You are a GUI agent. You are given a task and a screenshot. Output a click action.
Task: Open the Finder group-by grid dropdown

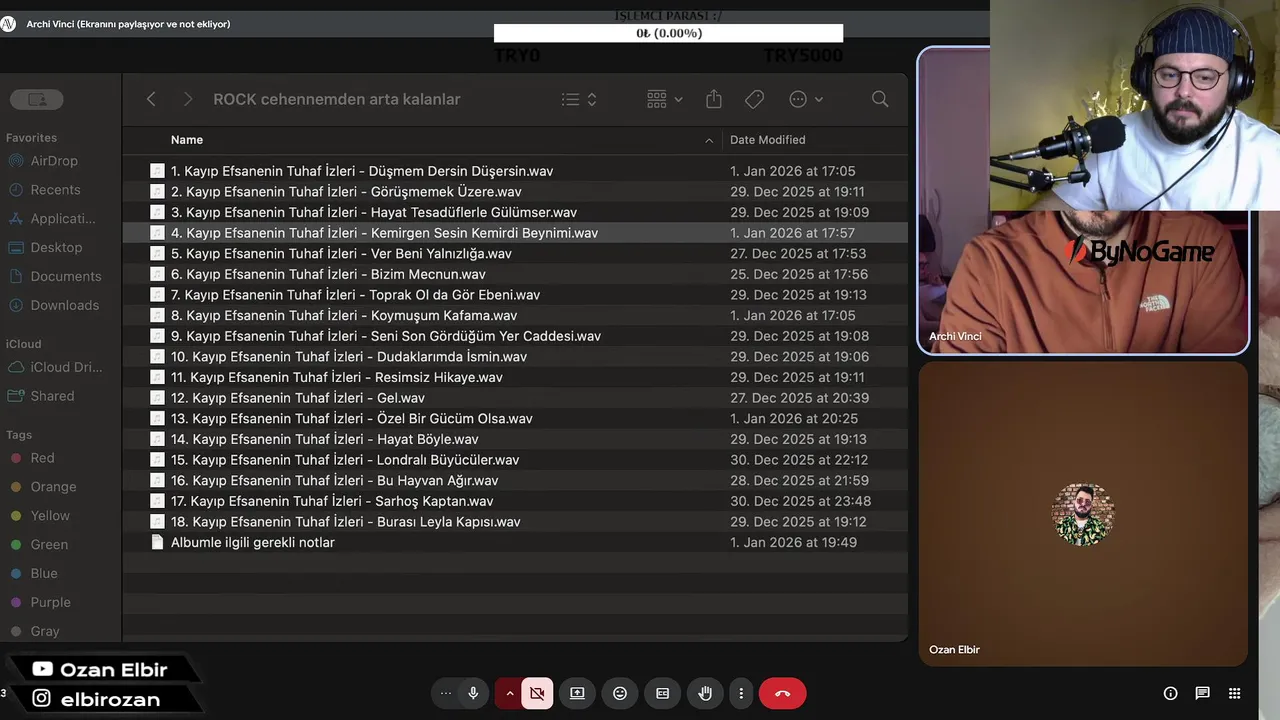pos(665,99)
